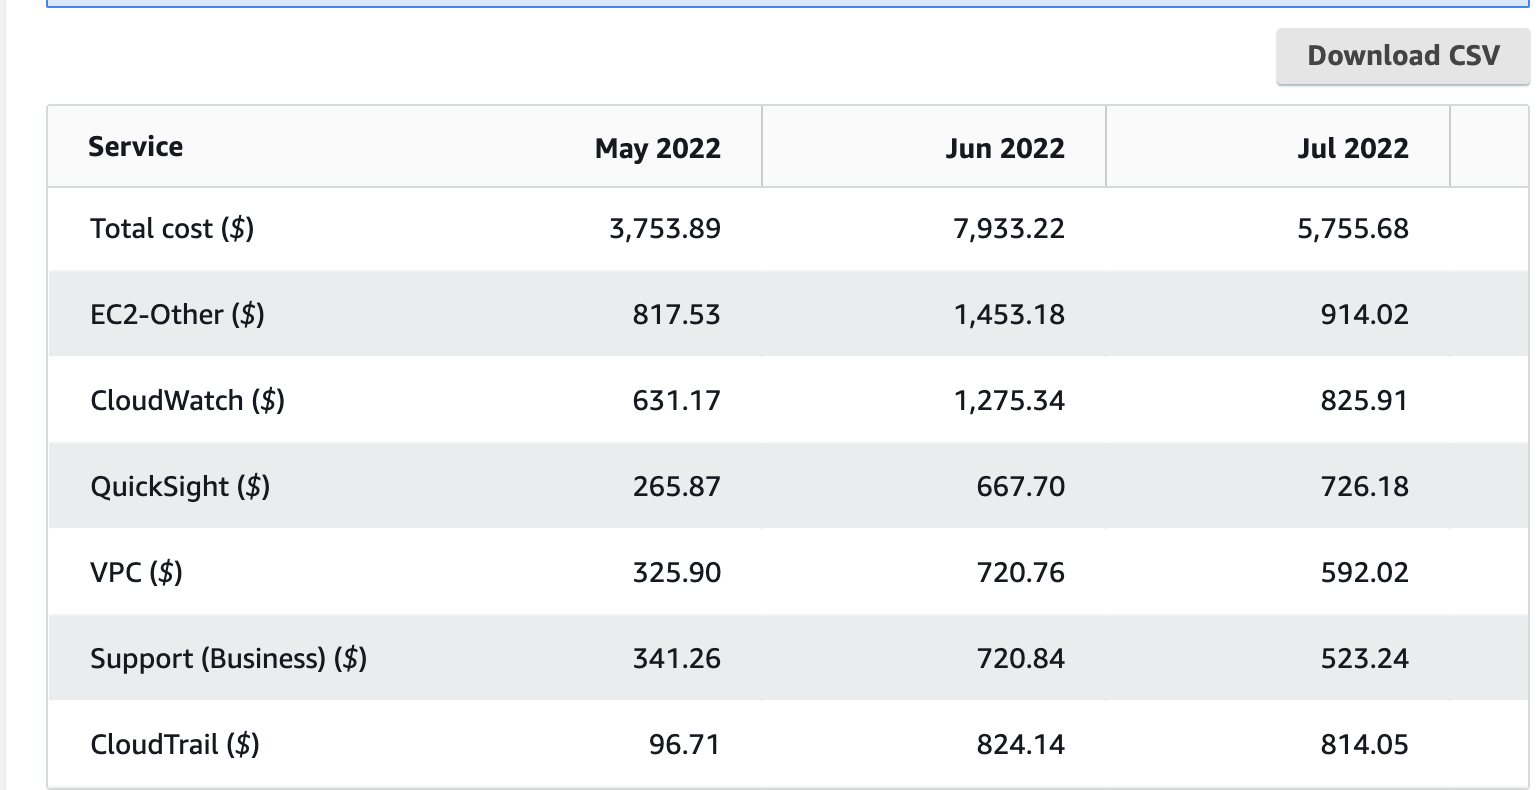Sort the table by Service column
Image resolution: width=1540 pixels, height=790 pixels.
[136, 146]
